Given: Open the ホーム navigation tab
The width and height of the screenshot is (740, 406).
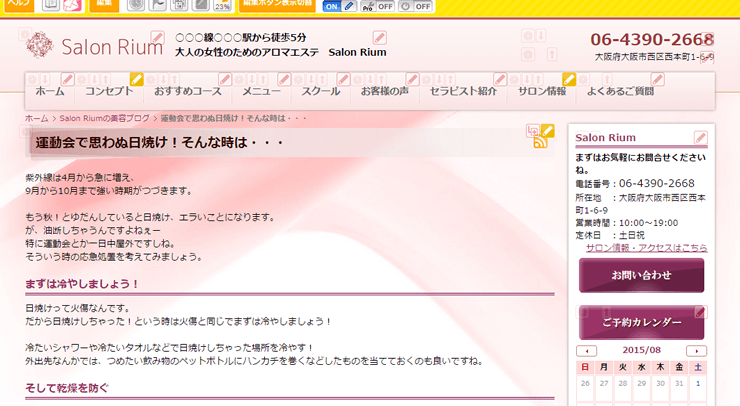Looking at the screenshot, I should (x=50, y=91).
